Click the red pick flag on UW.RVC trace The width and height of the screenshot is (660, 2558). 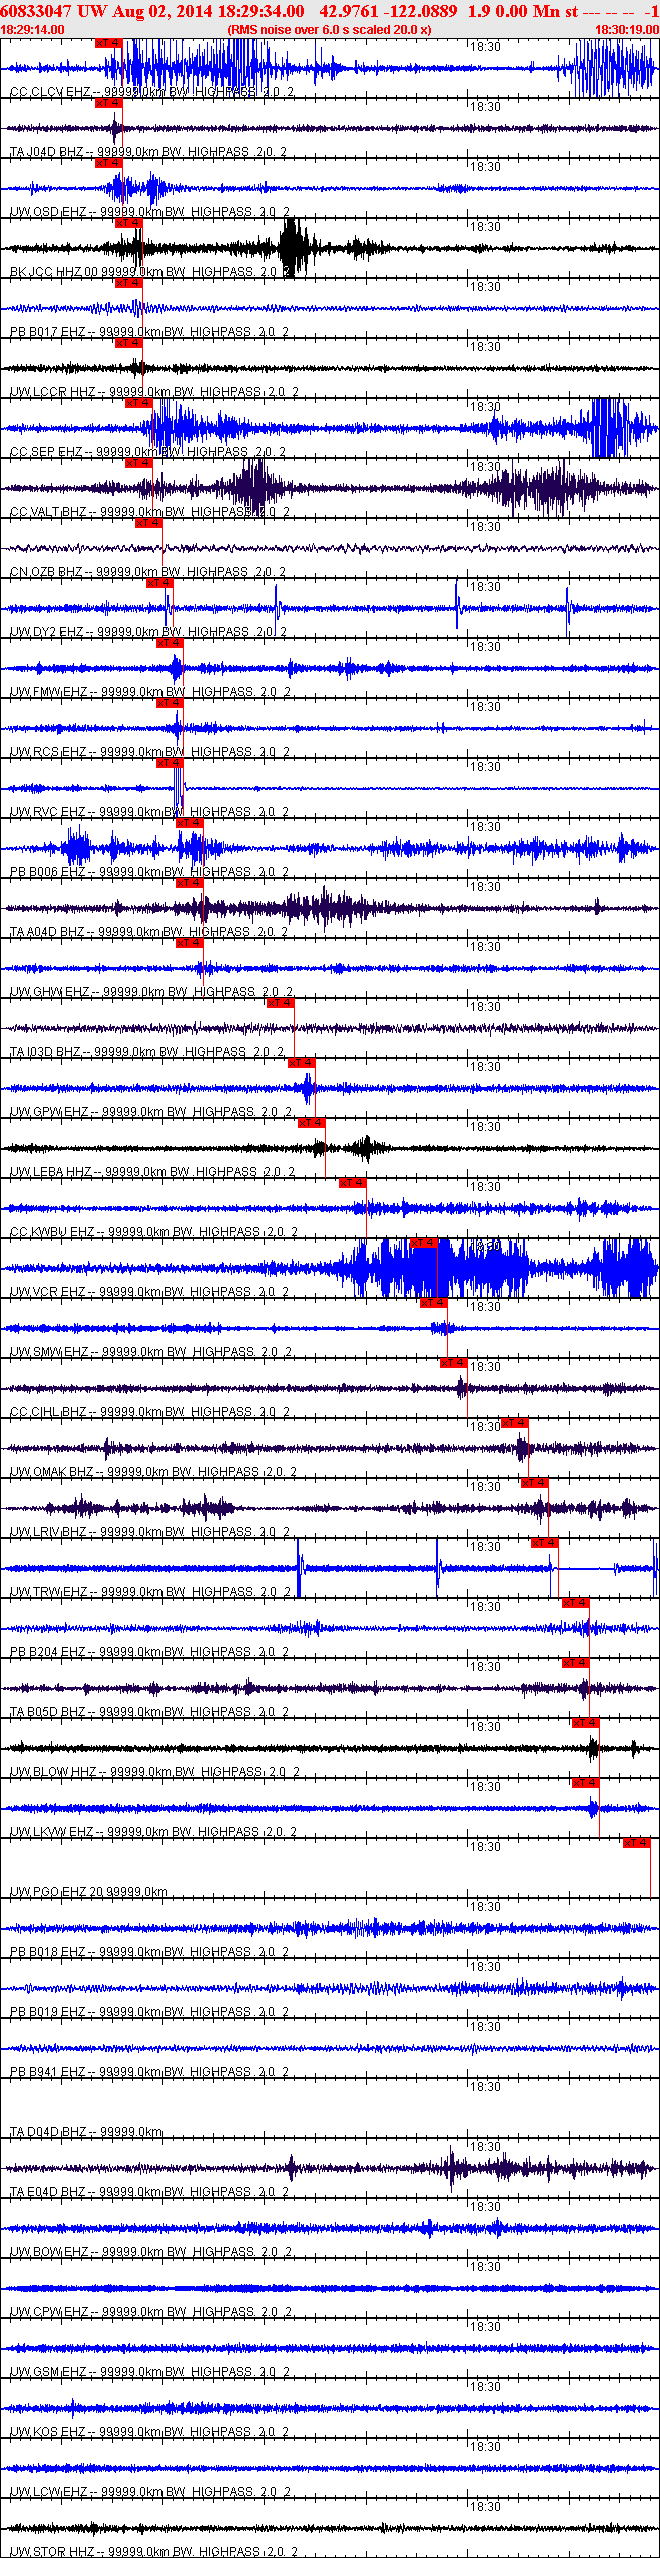[169, 763]
